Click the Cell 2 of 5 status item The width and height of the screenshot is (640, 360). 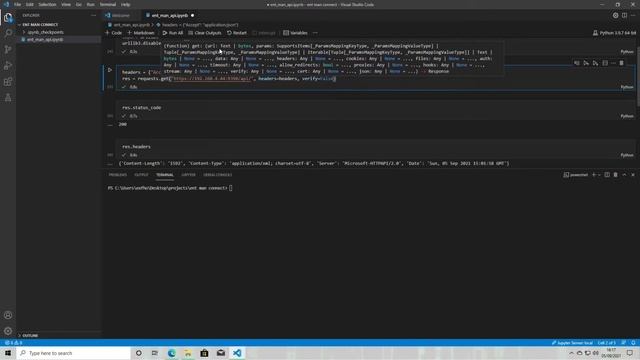pos(607,343)
